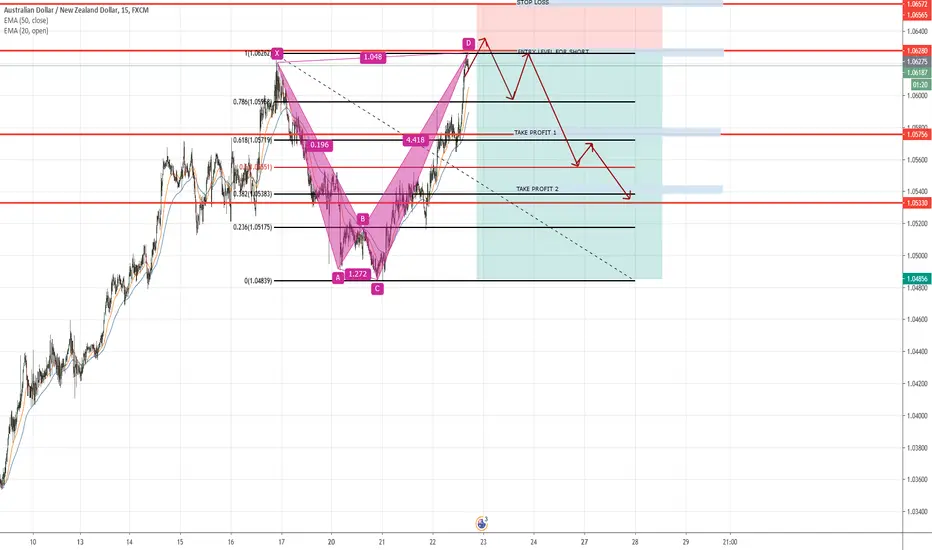Click the 1.03800 price axis value

[917, 448]
